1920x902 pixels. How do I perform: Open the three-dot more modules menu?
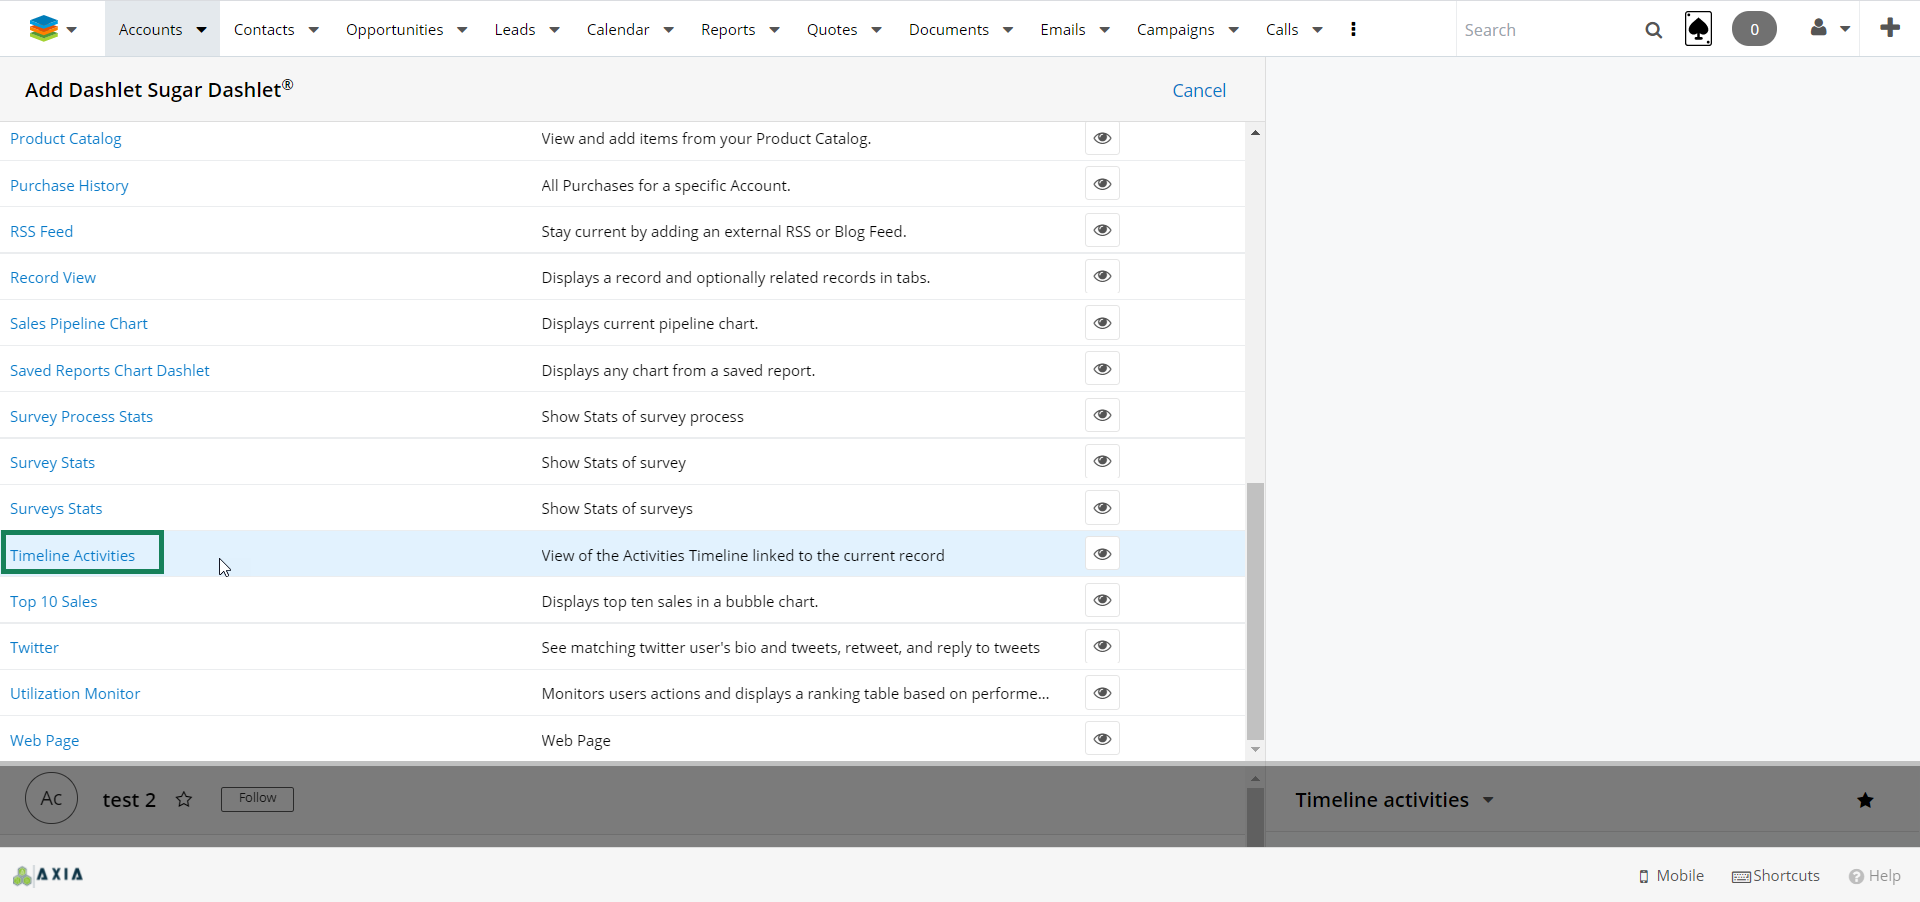[x=1353, y=29]
